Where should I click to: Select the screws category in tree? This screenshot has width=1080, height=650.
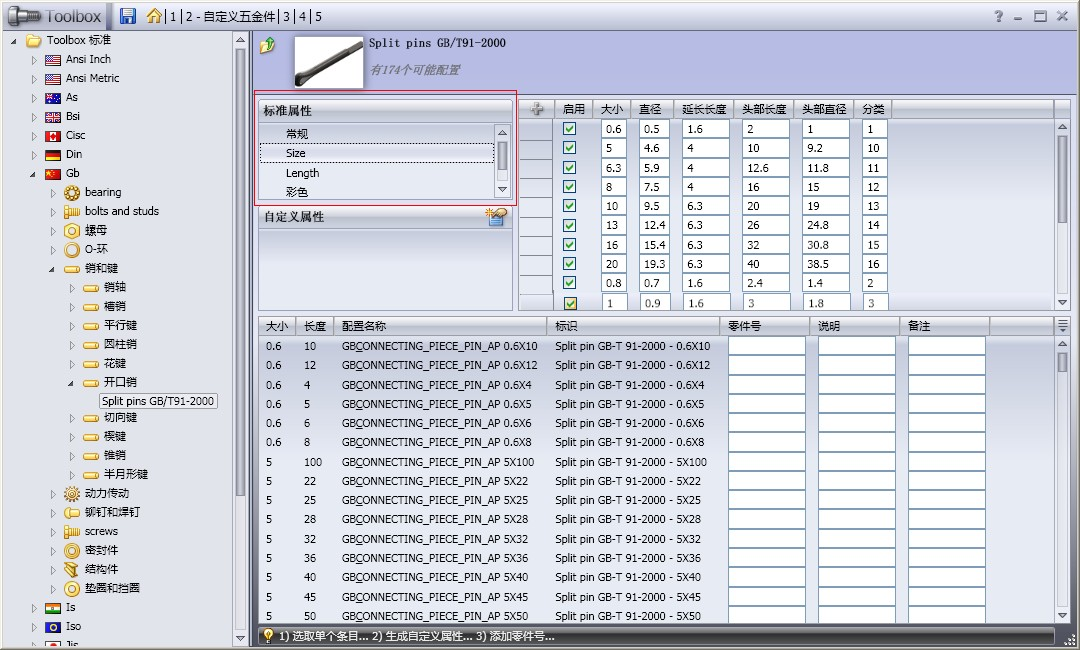[x=101, y=531]
